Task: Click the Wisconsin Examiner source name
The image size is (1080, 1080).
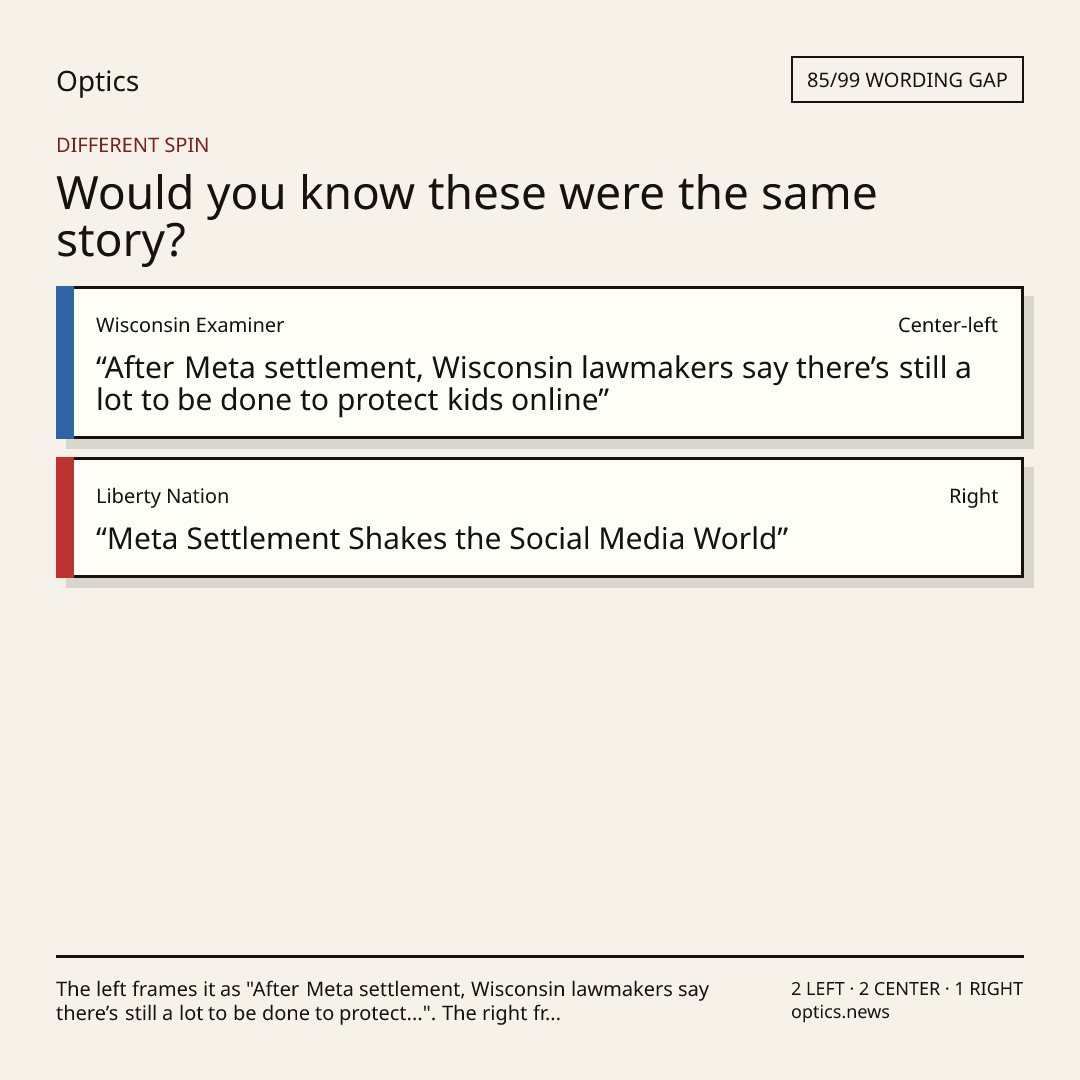Action: point(189,325)
